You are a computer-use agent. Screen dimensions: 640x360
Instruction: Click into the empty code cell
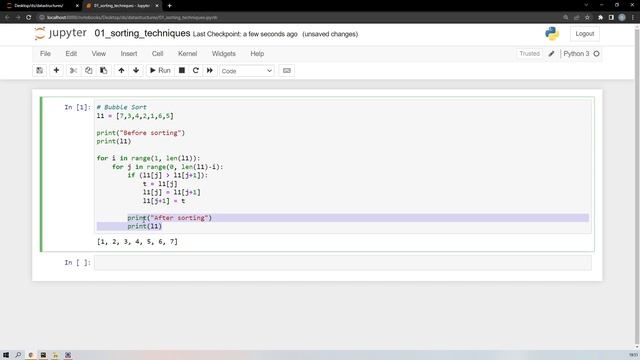[x=342, y=262]
